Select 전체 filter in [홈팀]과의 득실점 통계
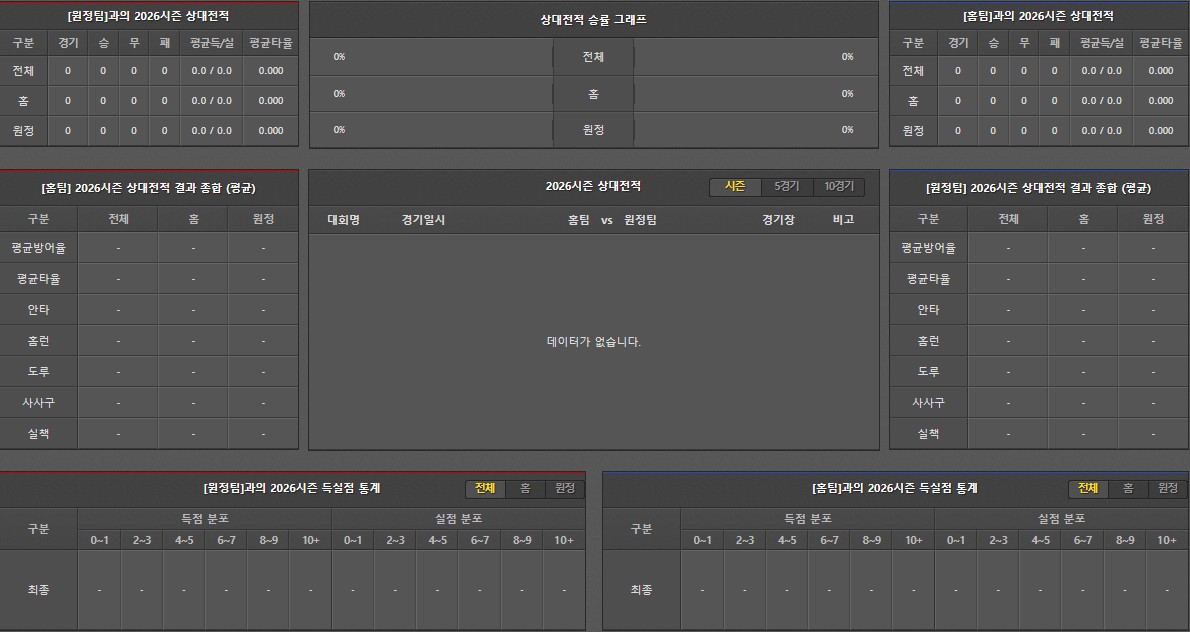The height and width of the screenshot is (632, 1190). coord(1088,489)
